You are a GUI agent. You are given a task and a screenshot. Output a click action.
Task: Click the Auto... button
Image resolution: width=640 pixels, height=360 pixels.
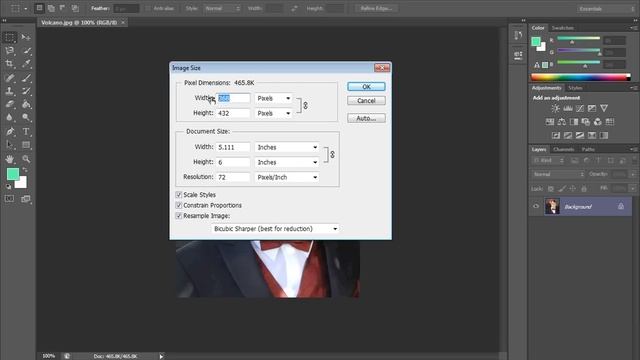pos(366,118)
